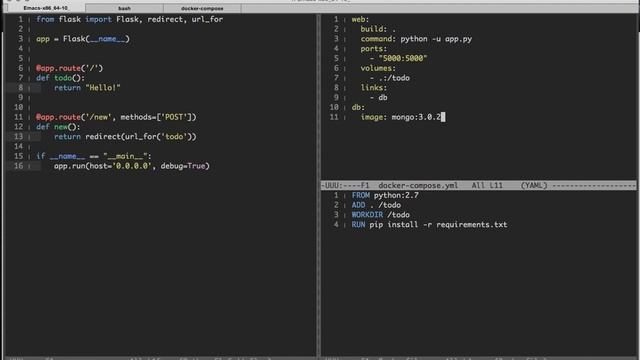Click the 'ports:' YAML key

click(373, 49)
